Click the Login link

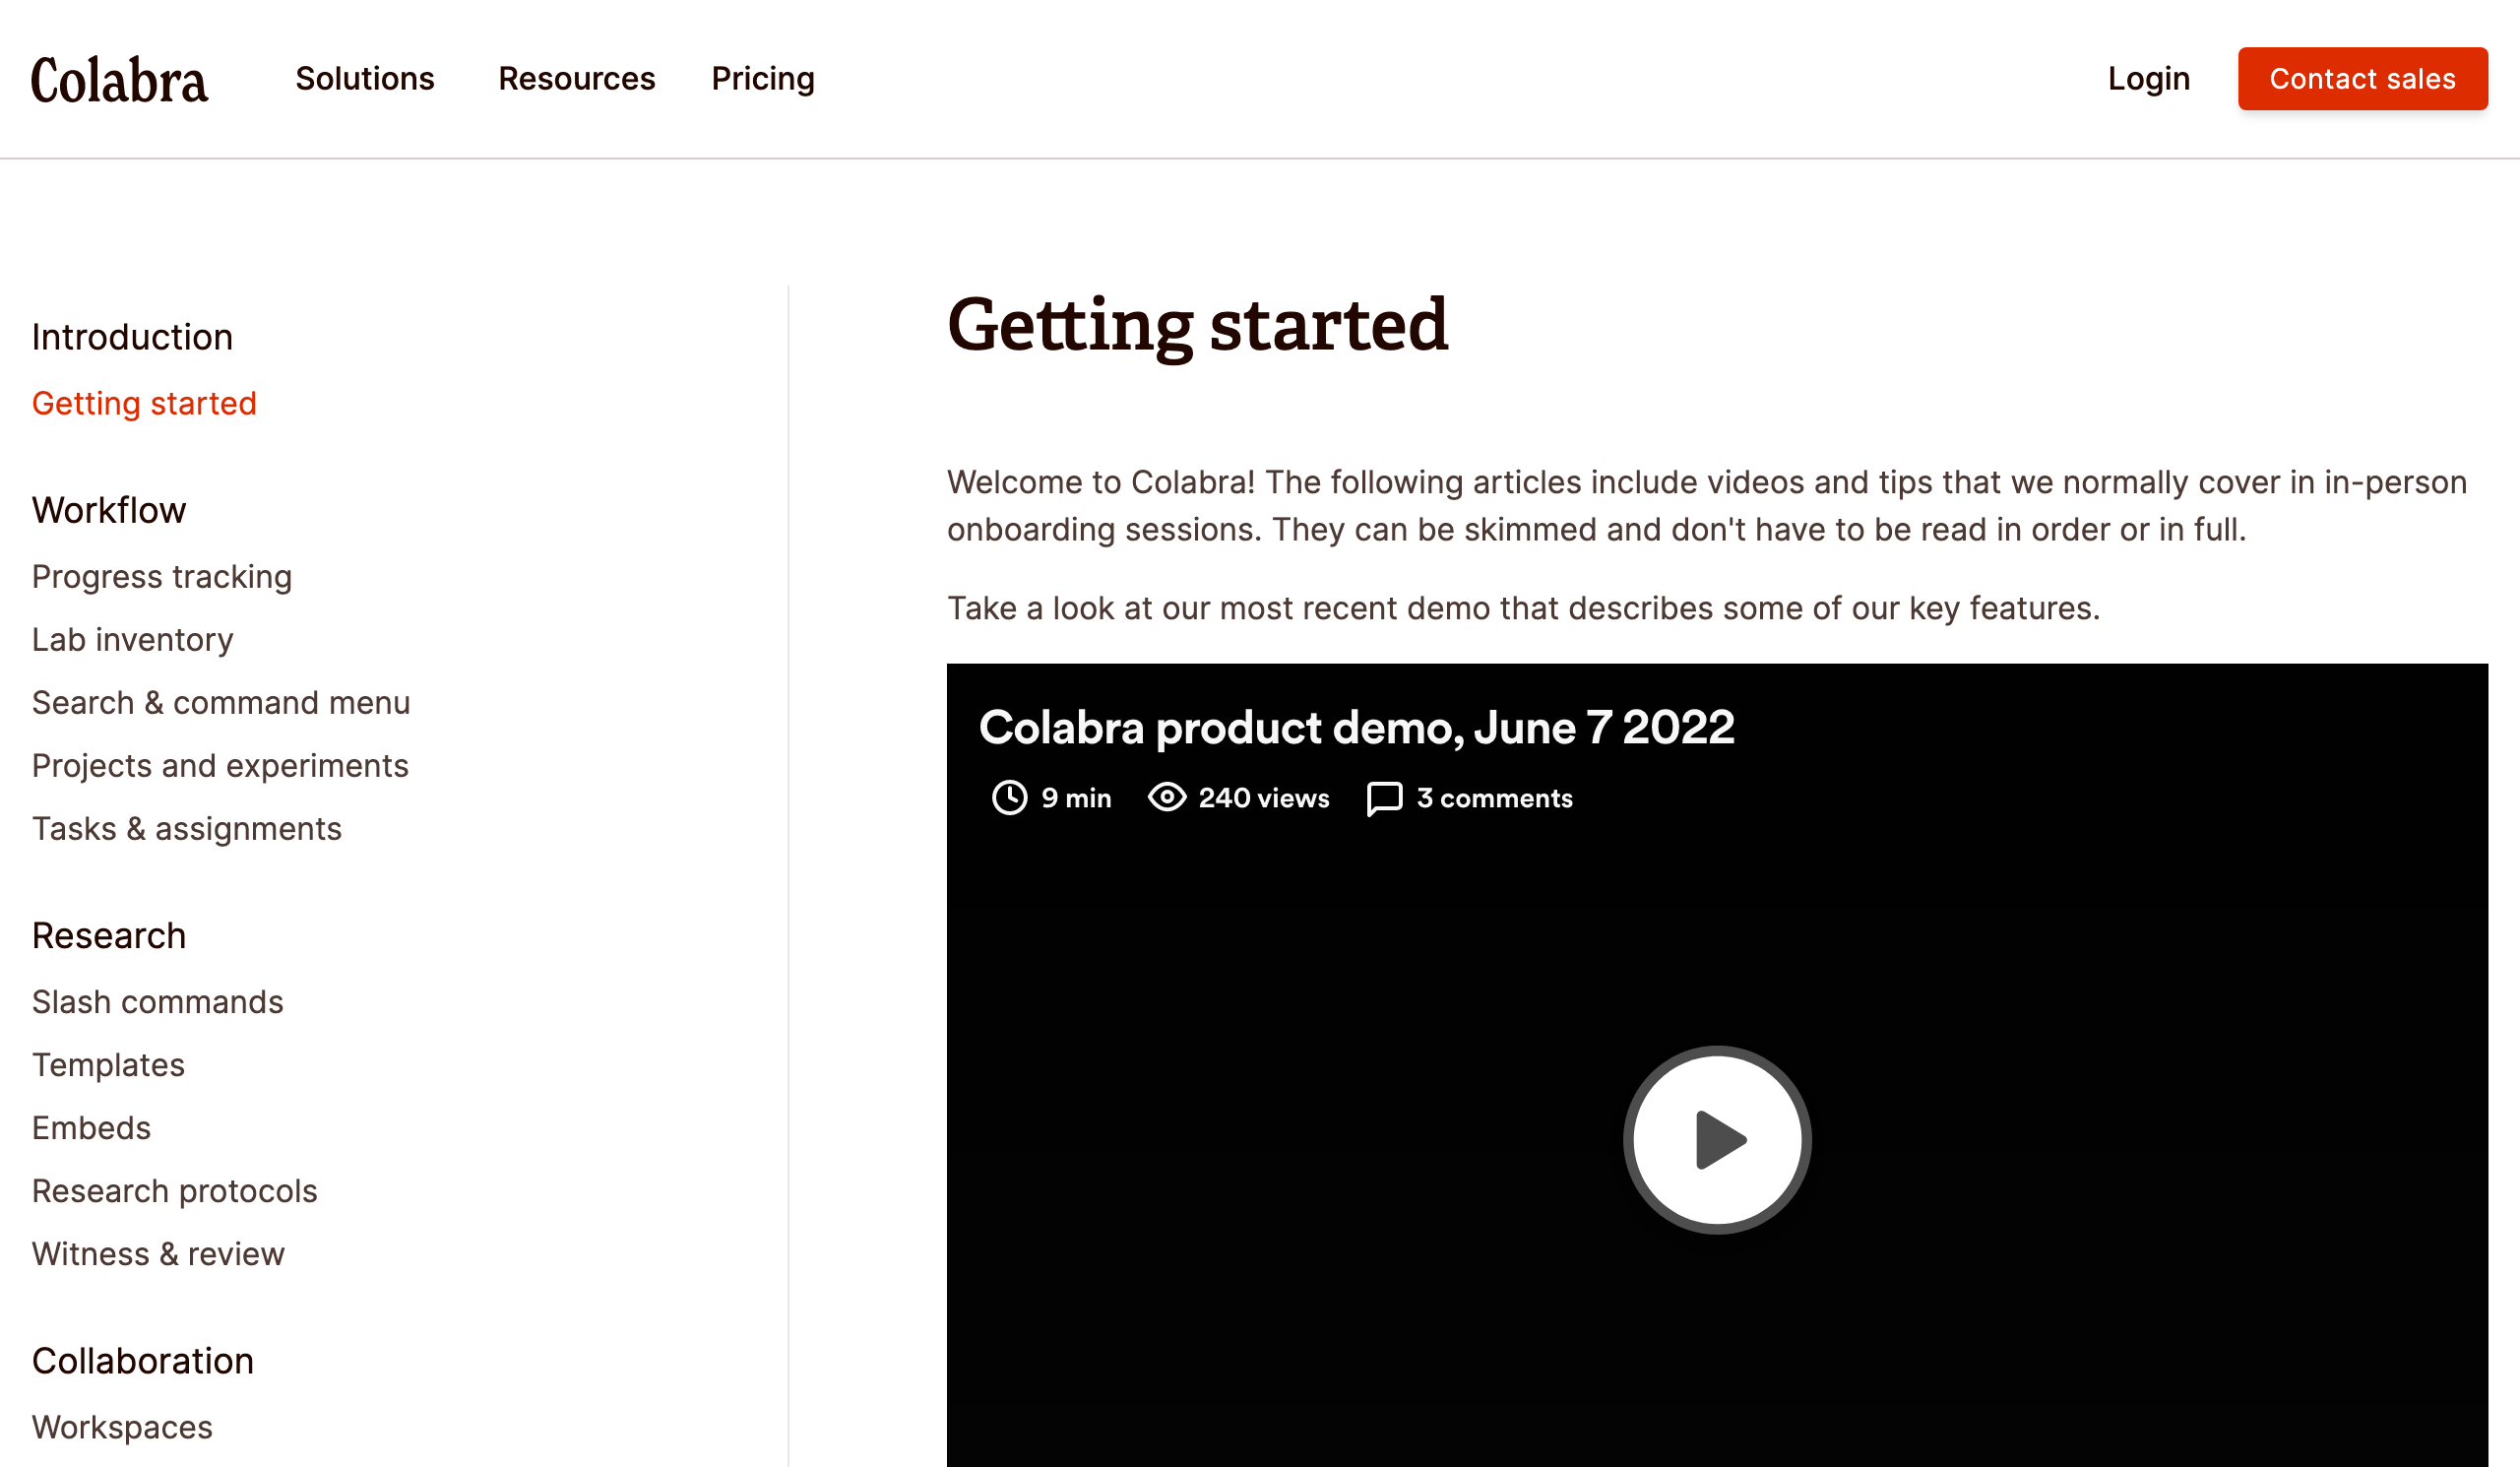2148,78
